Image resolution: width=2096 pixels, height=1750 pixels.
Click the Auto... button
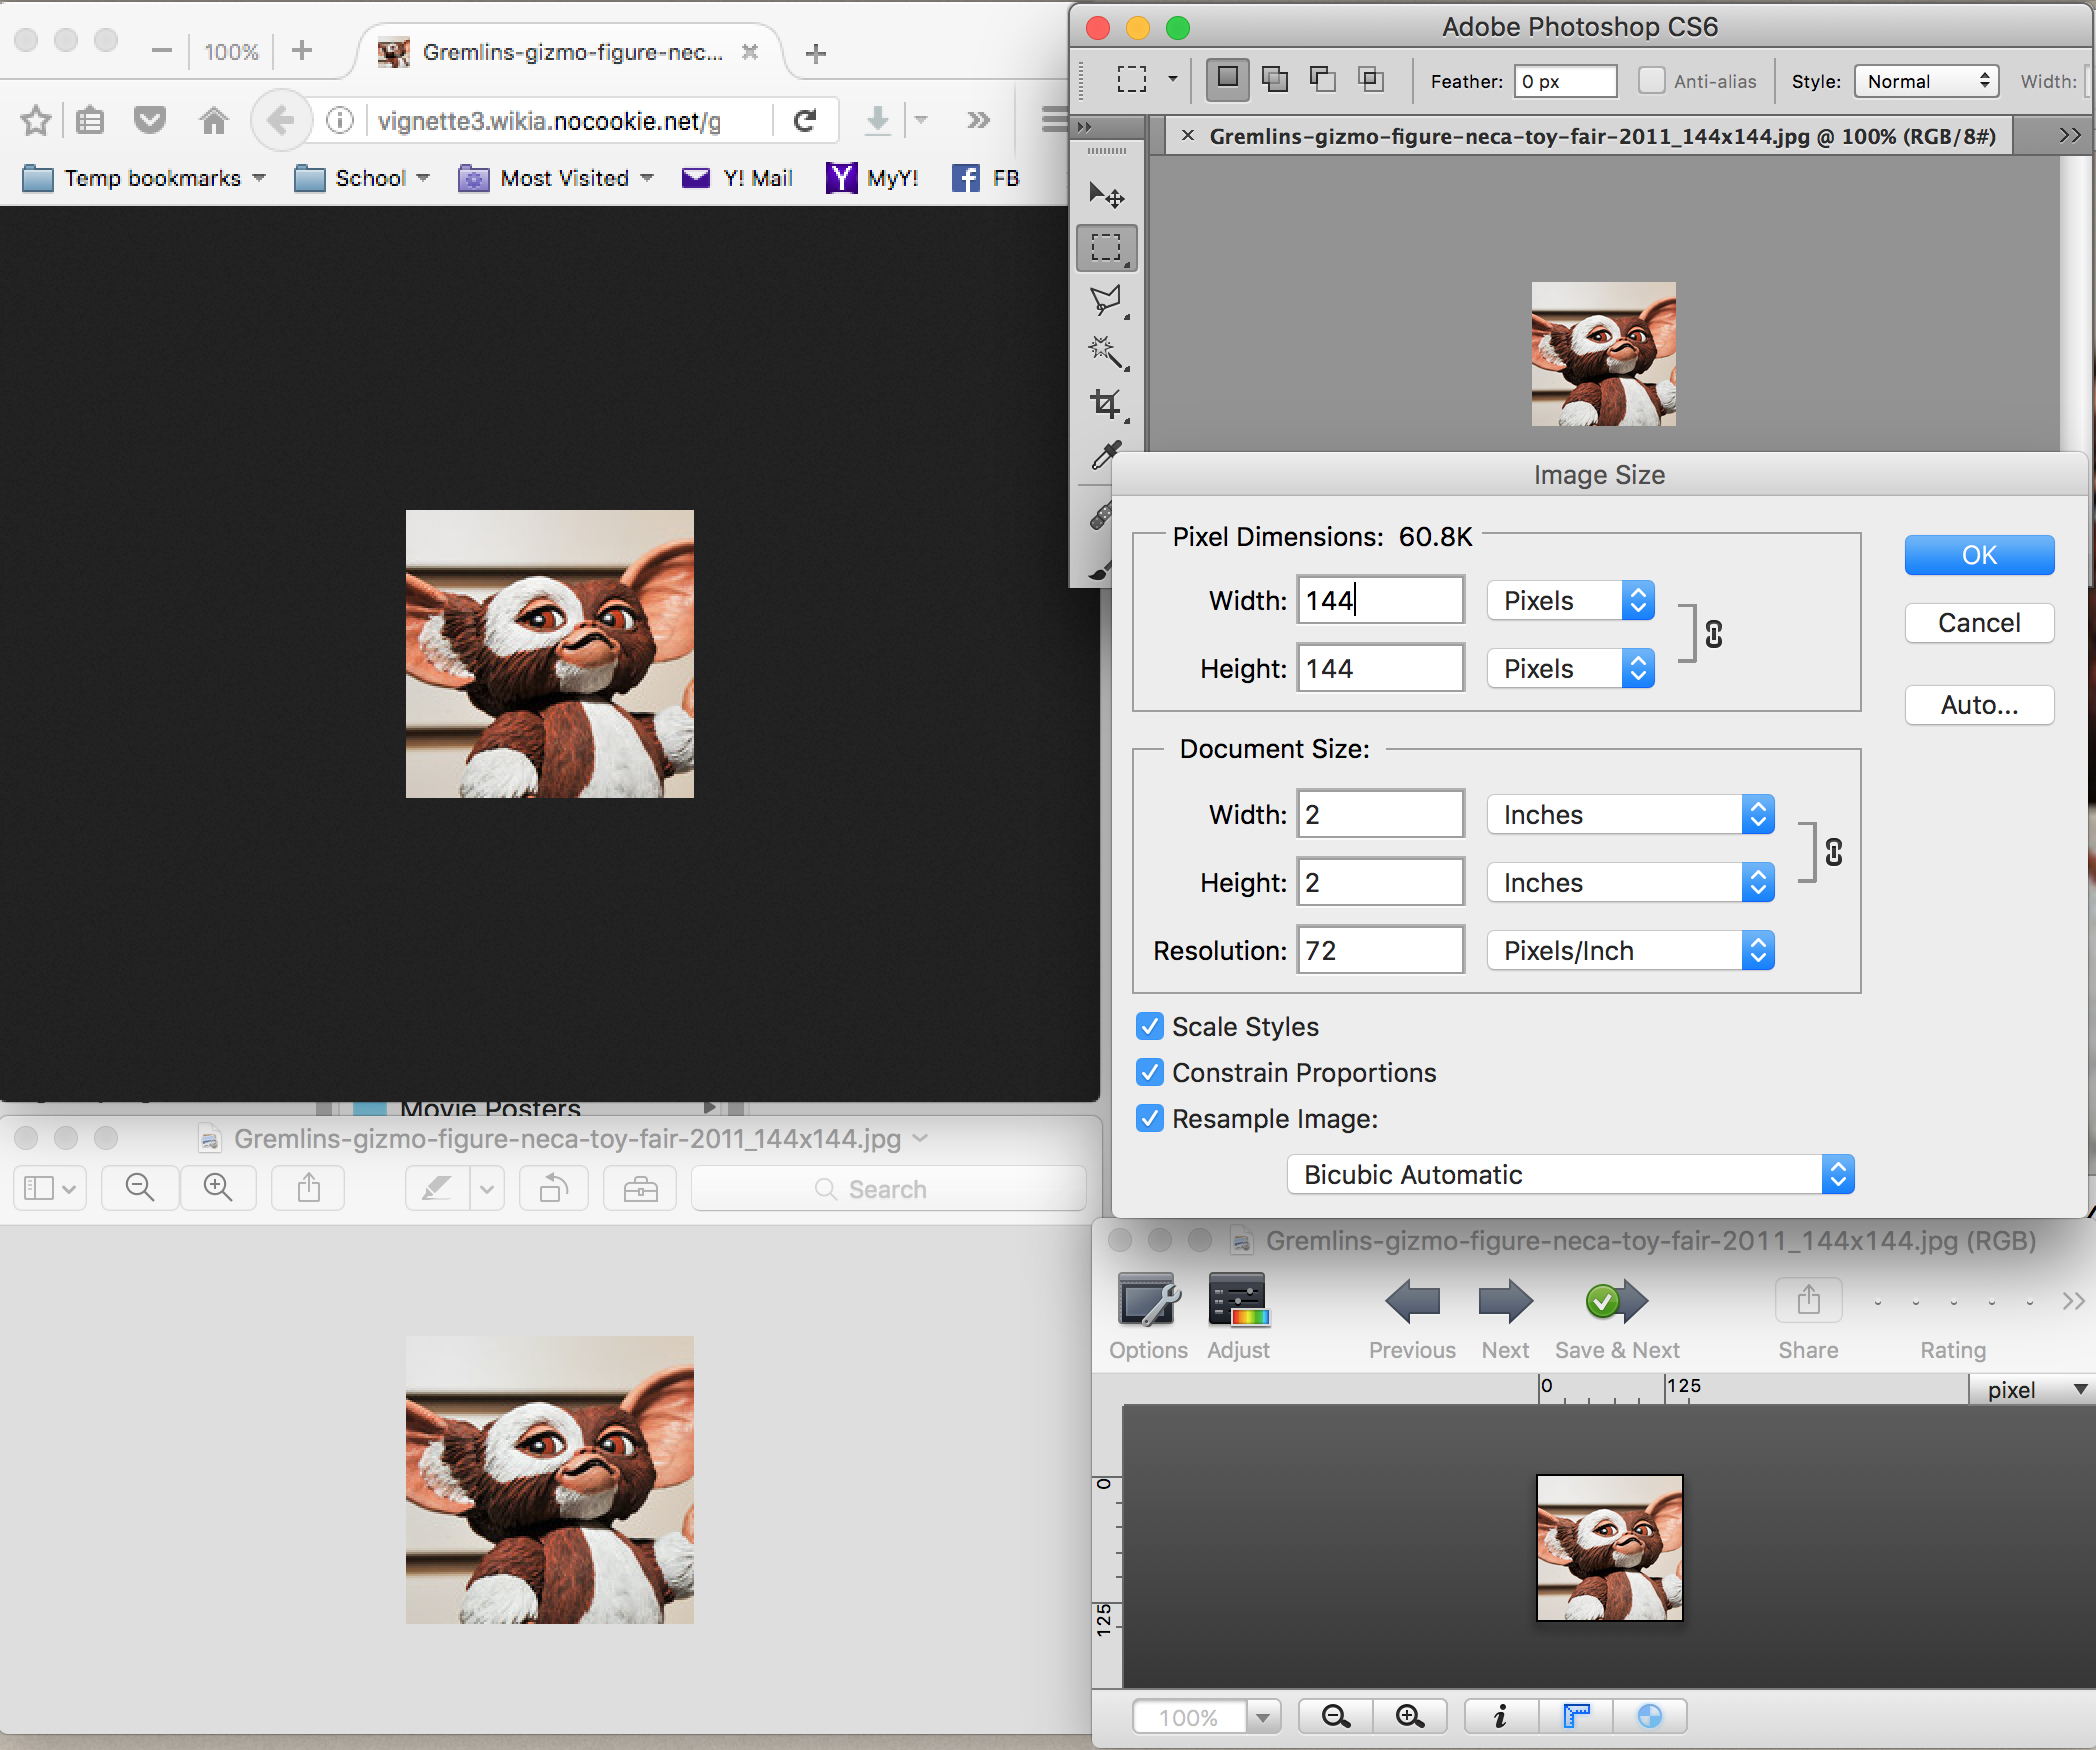(x=1978, y=705)
